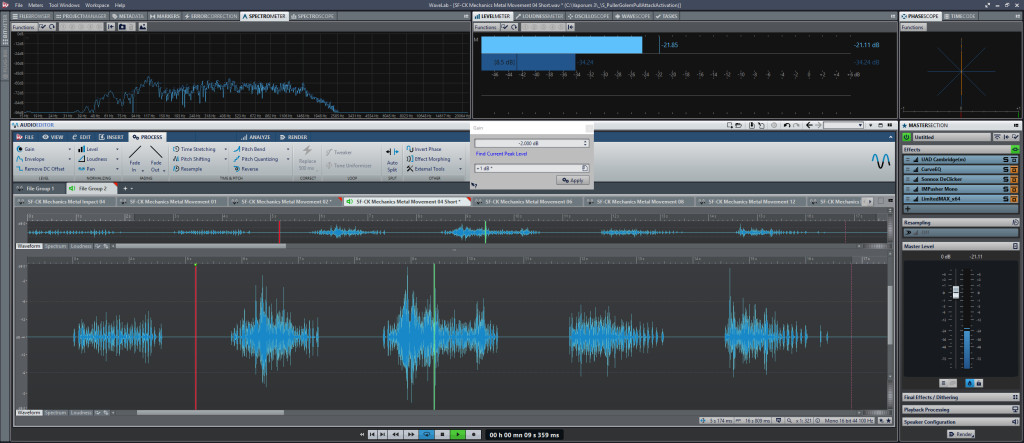1024x443 pixels.
Task: Open Functions menu in Phasescope
Action: 912,27
